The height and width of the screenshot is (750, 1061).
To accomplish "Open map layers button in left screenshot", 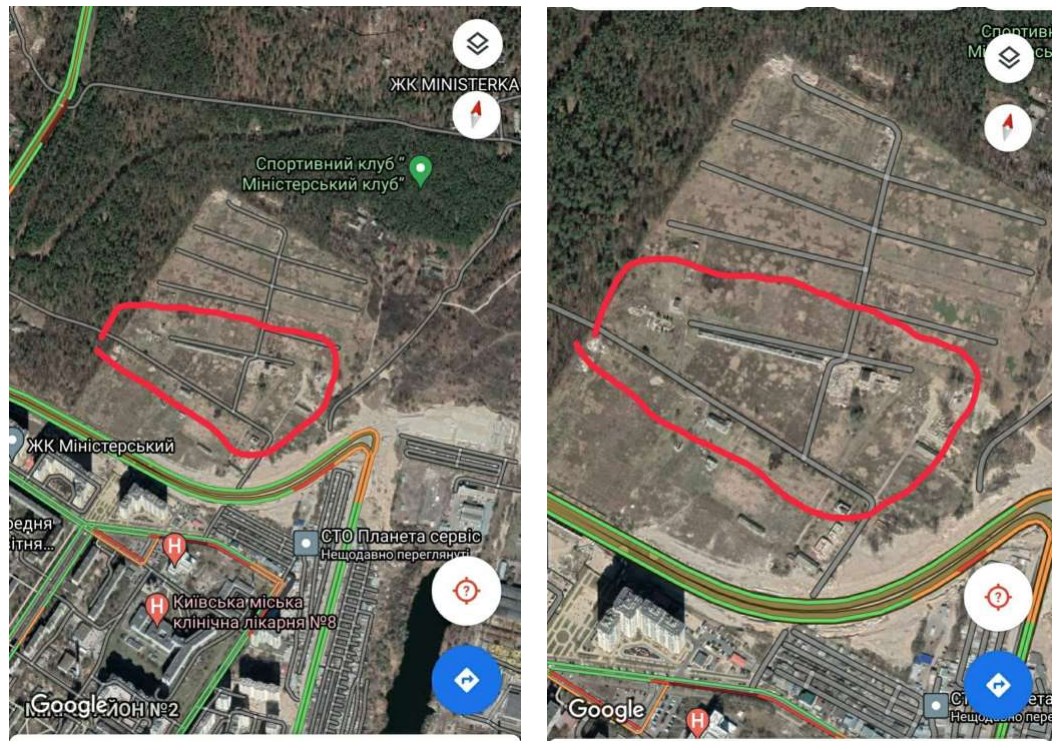I will pyautogui.click(x=478, y=45).
